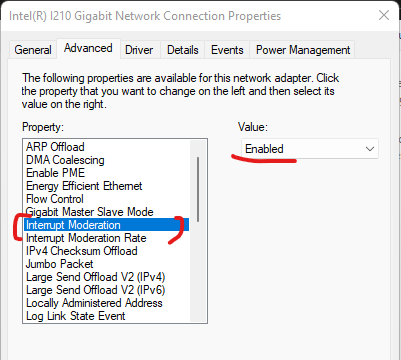Switch to Power Management tab
Screen dimensions: 401x360
(x=303, y=50)
